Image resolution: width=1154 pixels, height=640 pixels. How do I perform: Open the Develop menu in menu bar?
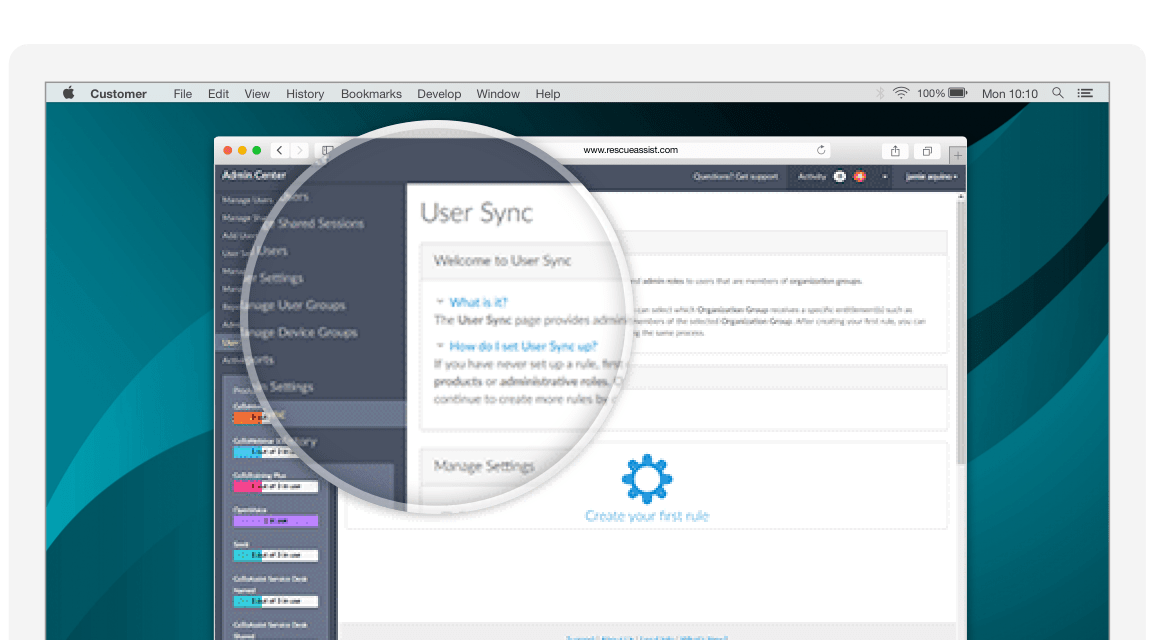tap(439, 94)
